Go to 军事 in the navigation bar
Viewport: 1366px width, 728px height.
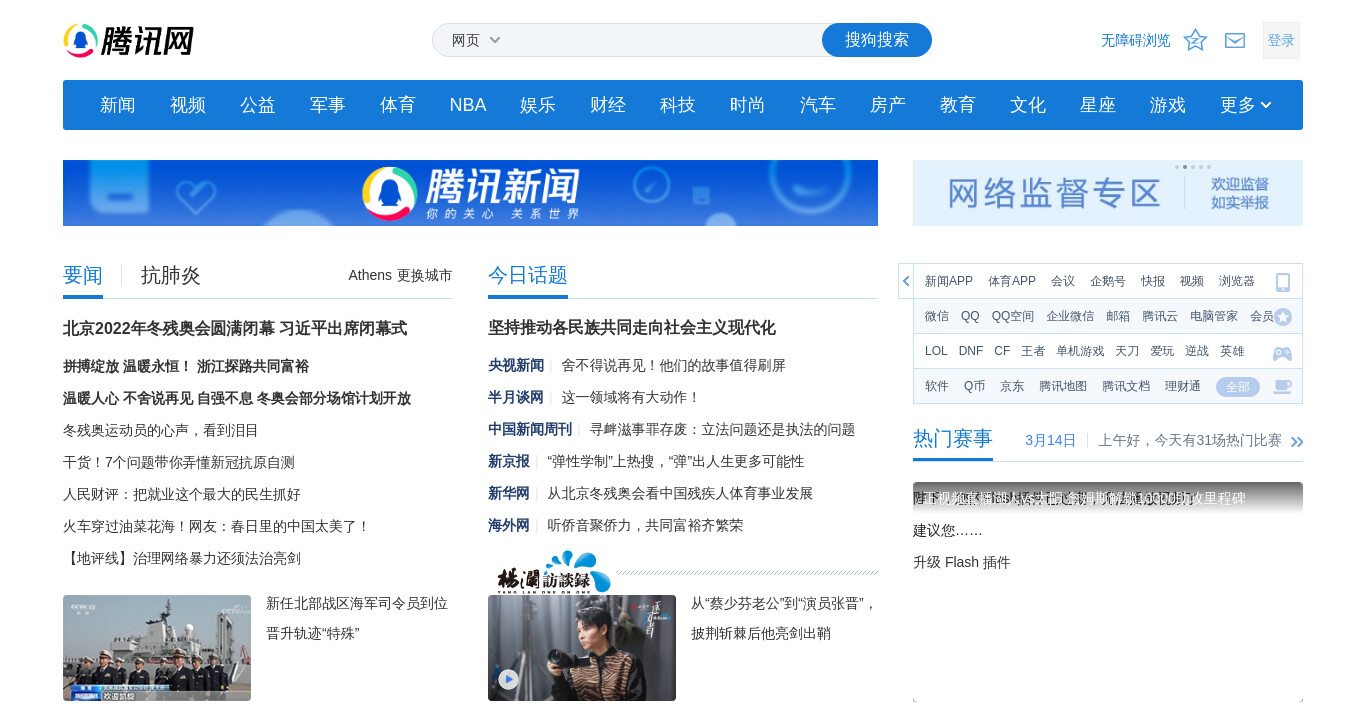pyautogui.click(x=328, y=105)
